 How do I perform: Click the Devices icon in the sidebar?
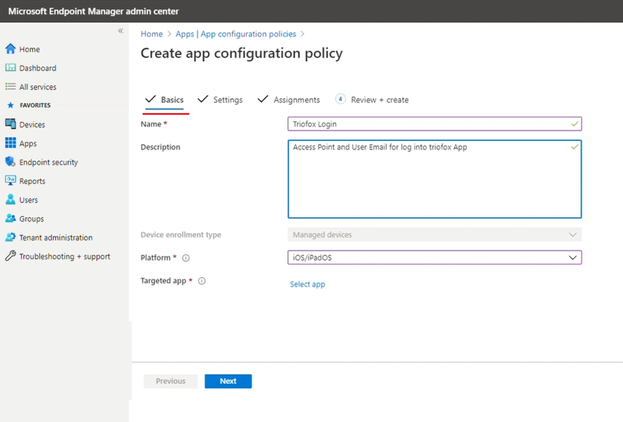11,124
